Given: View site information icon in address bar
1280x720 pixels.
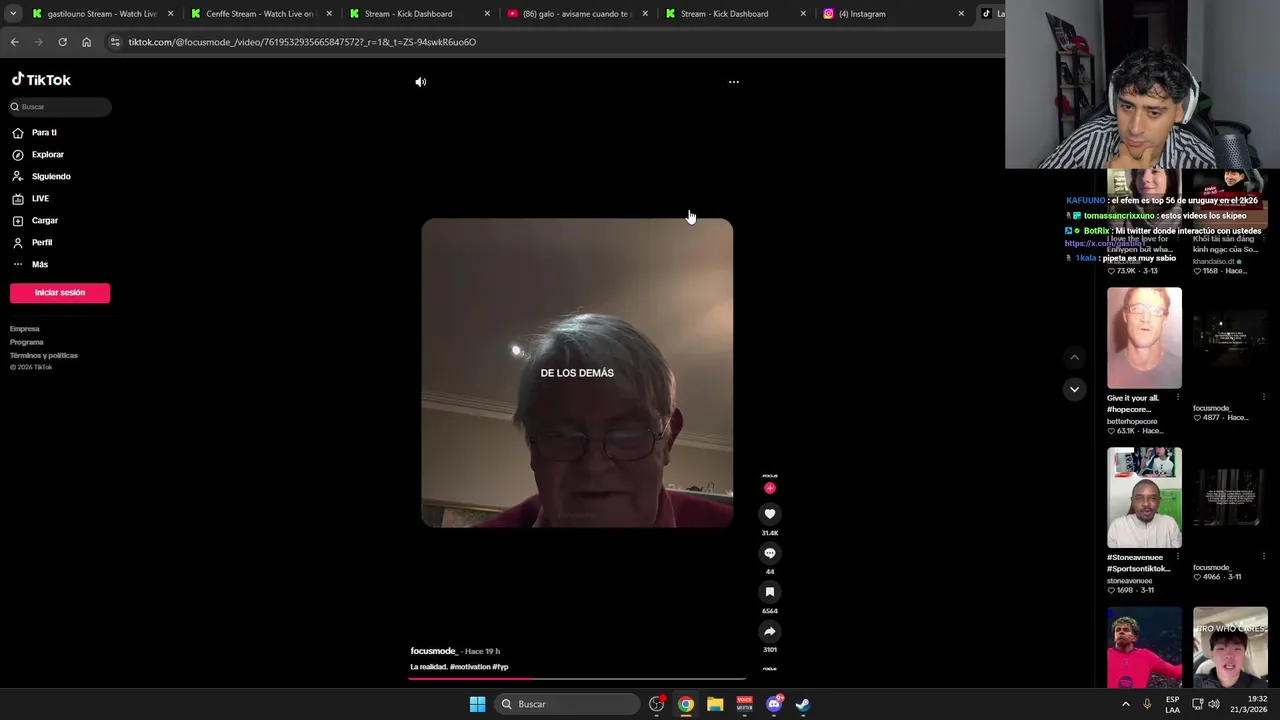Looking at the screenshot, I should click(x=115, y=42).
